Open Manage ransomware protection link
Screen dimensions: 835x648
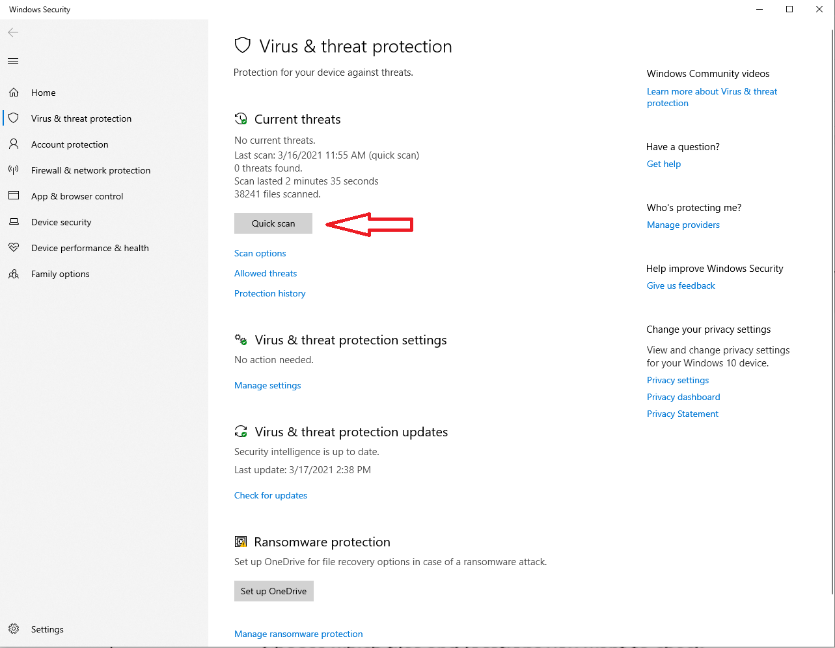click(x=298, y=634)
